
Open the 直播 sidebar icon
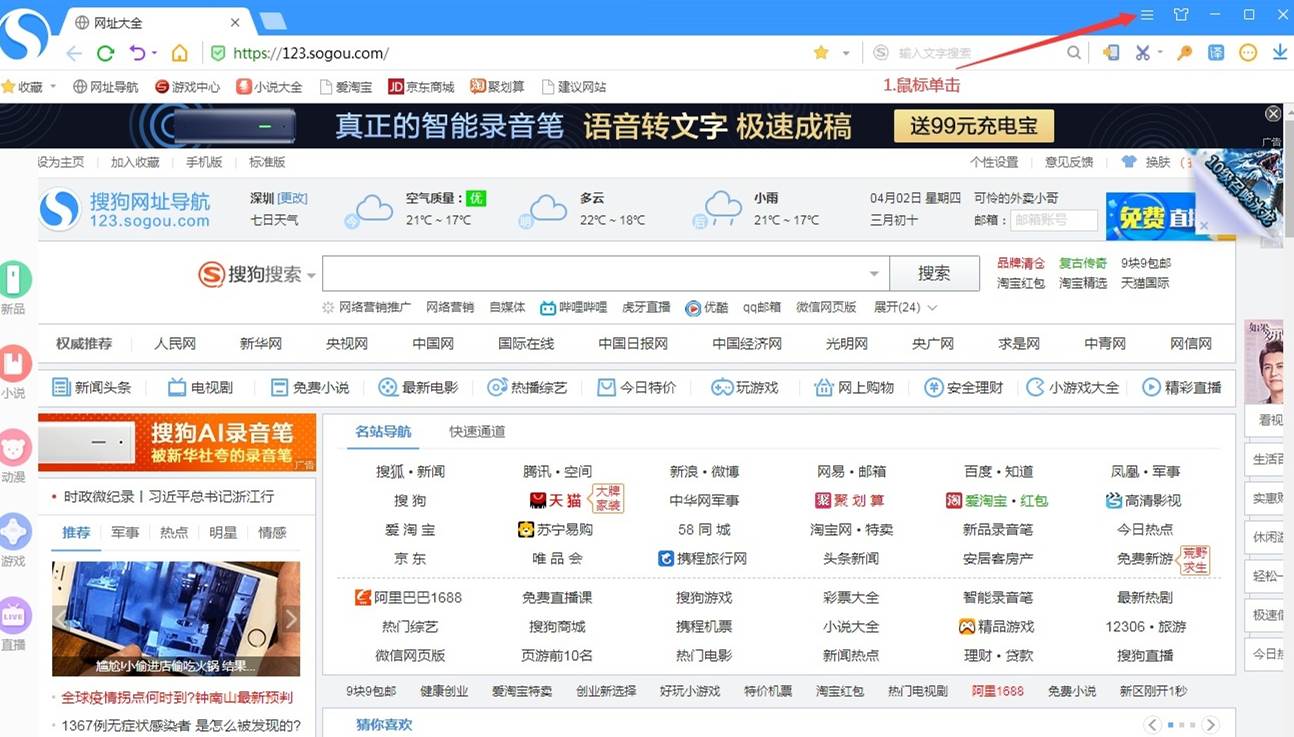pyautogui.click(x=14, y=615)
